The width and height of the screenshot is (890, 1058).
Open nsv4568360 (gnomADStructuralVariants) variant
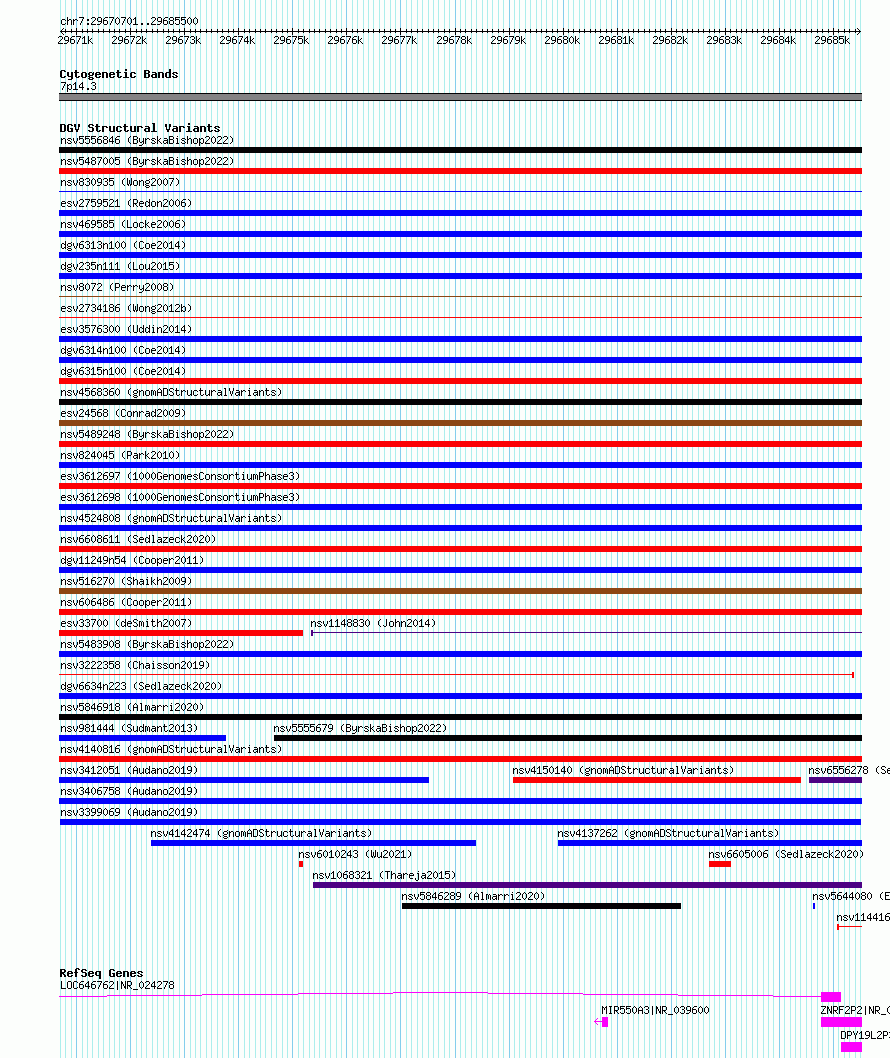[171, 392]
